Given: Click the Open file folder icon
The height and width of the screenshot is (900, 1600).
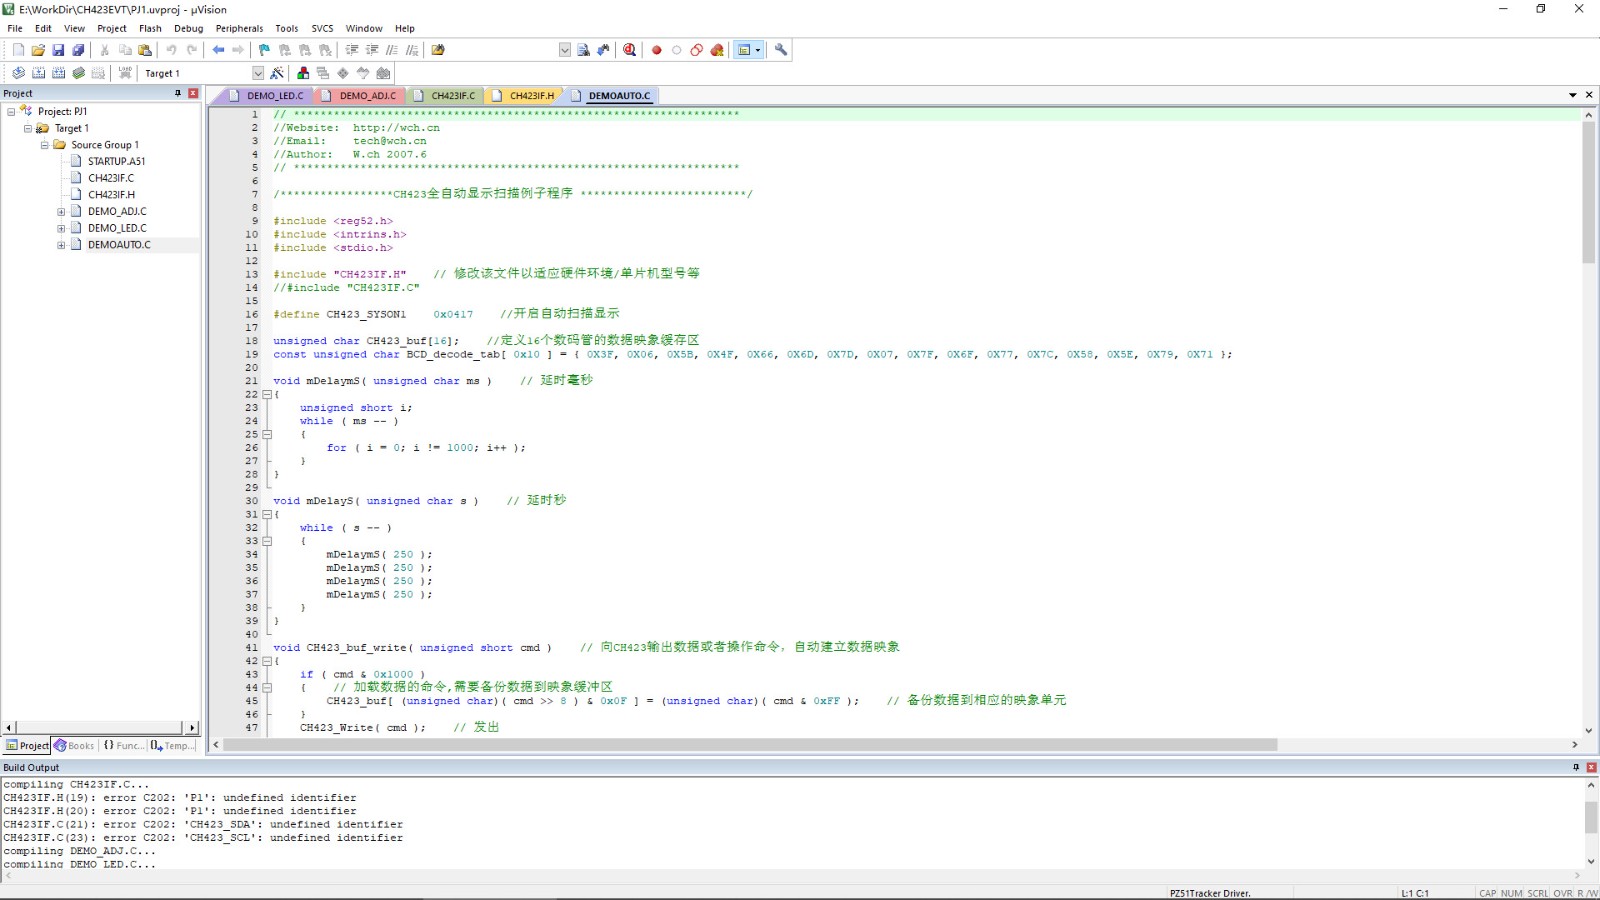Looking at the screenshot, I should [x=38, y=50].
